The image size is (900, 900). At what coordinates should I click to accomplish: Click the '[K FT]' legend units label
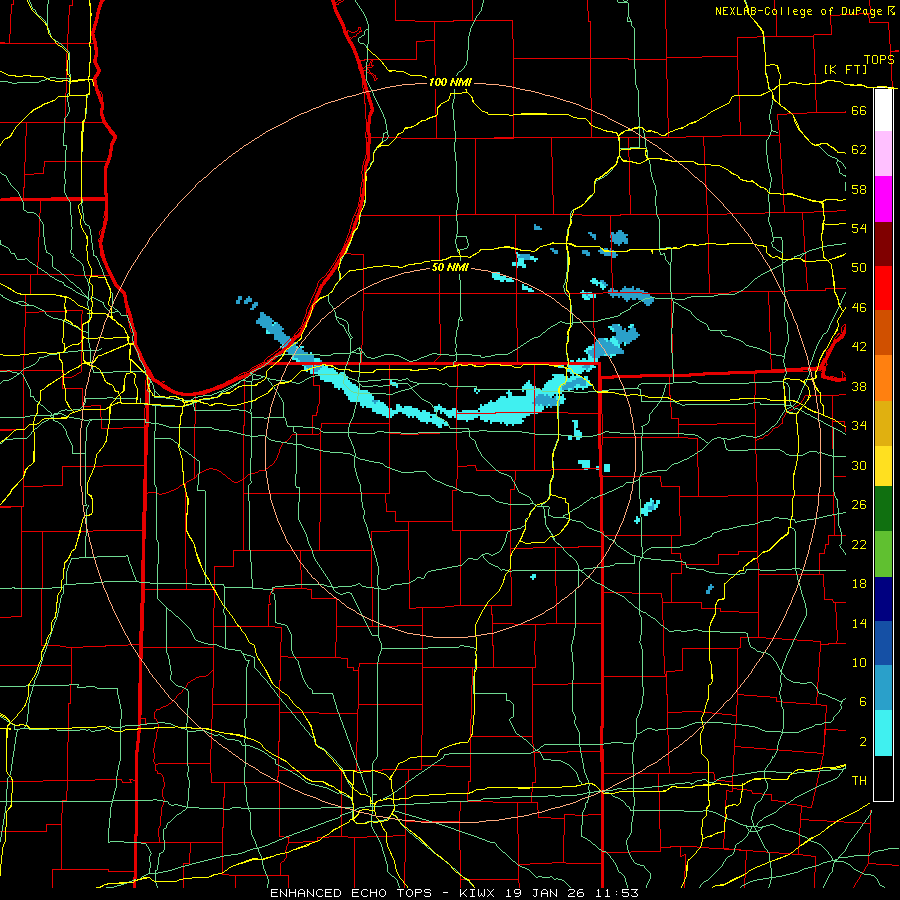pos(845,70)
